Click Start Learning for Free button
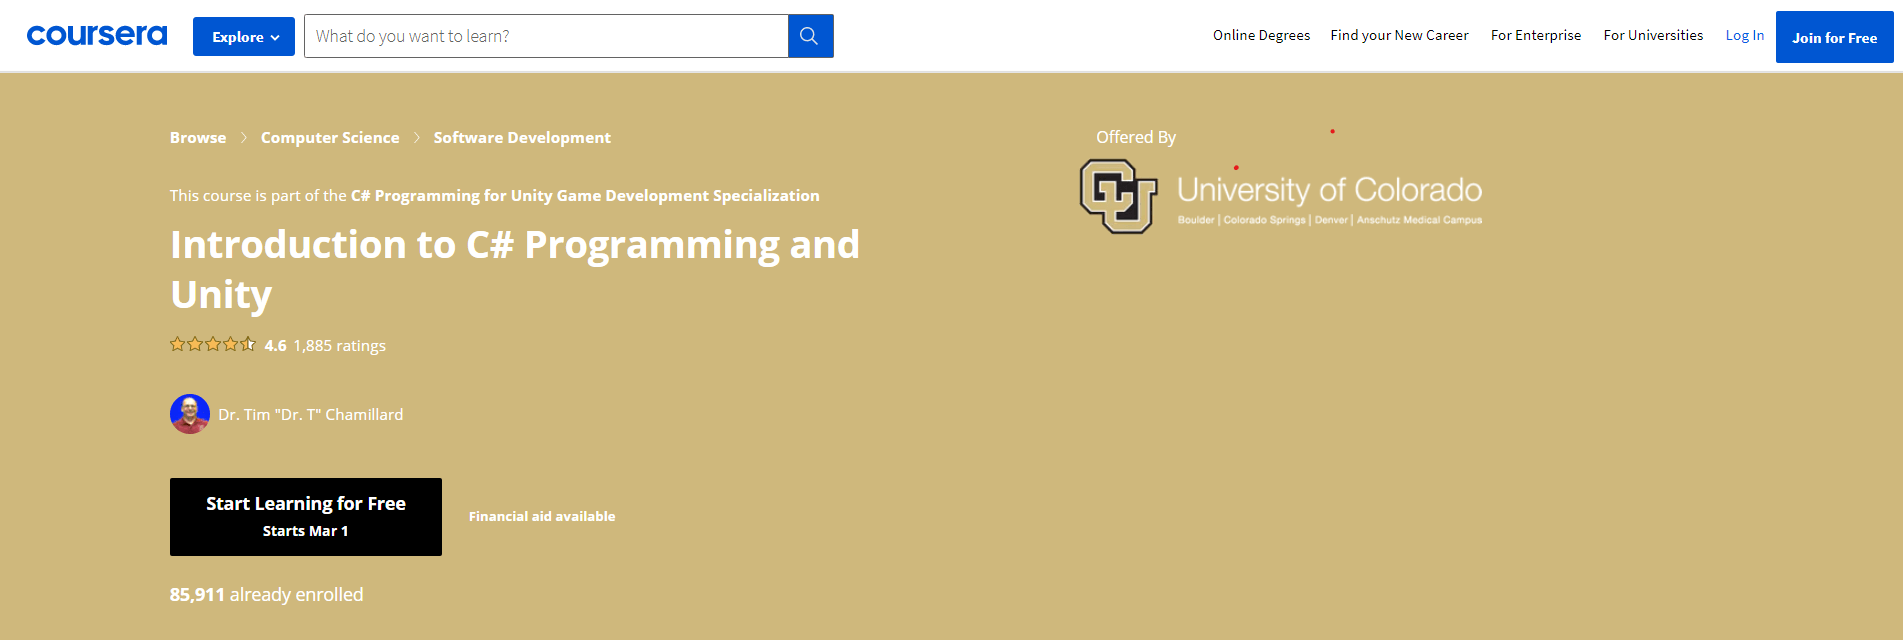Viewport: 1903px width, 640px height. pos(306,517)
